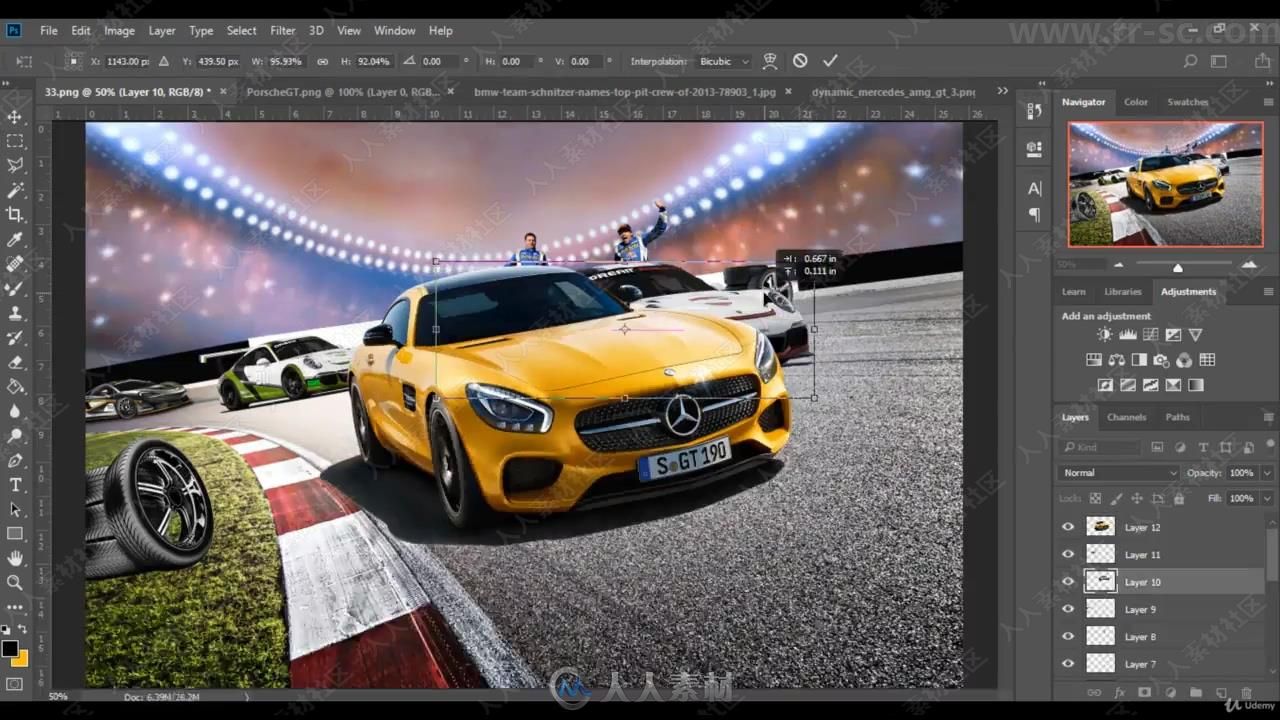Select the Dodge tool
This screenshot has height=720, width=1280.
tap(15, 435)
